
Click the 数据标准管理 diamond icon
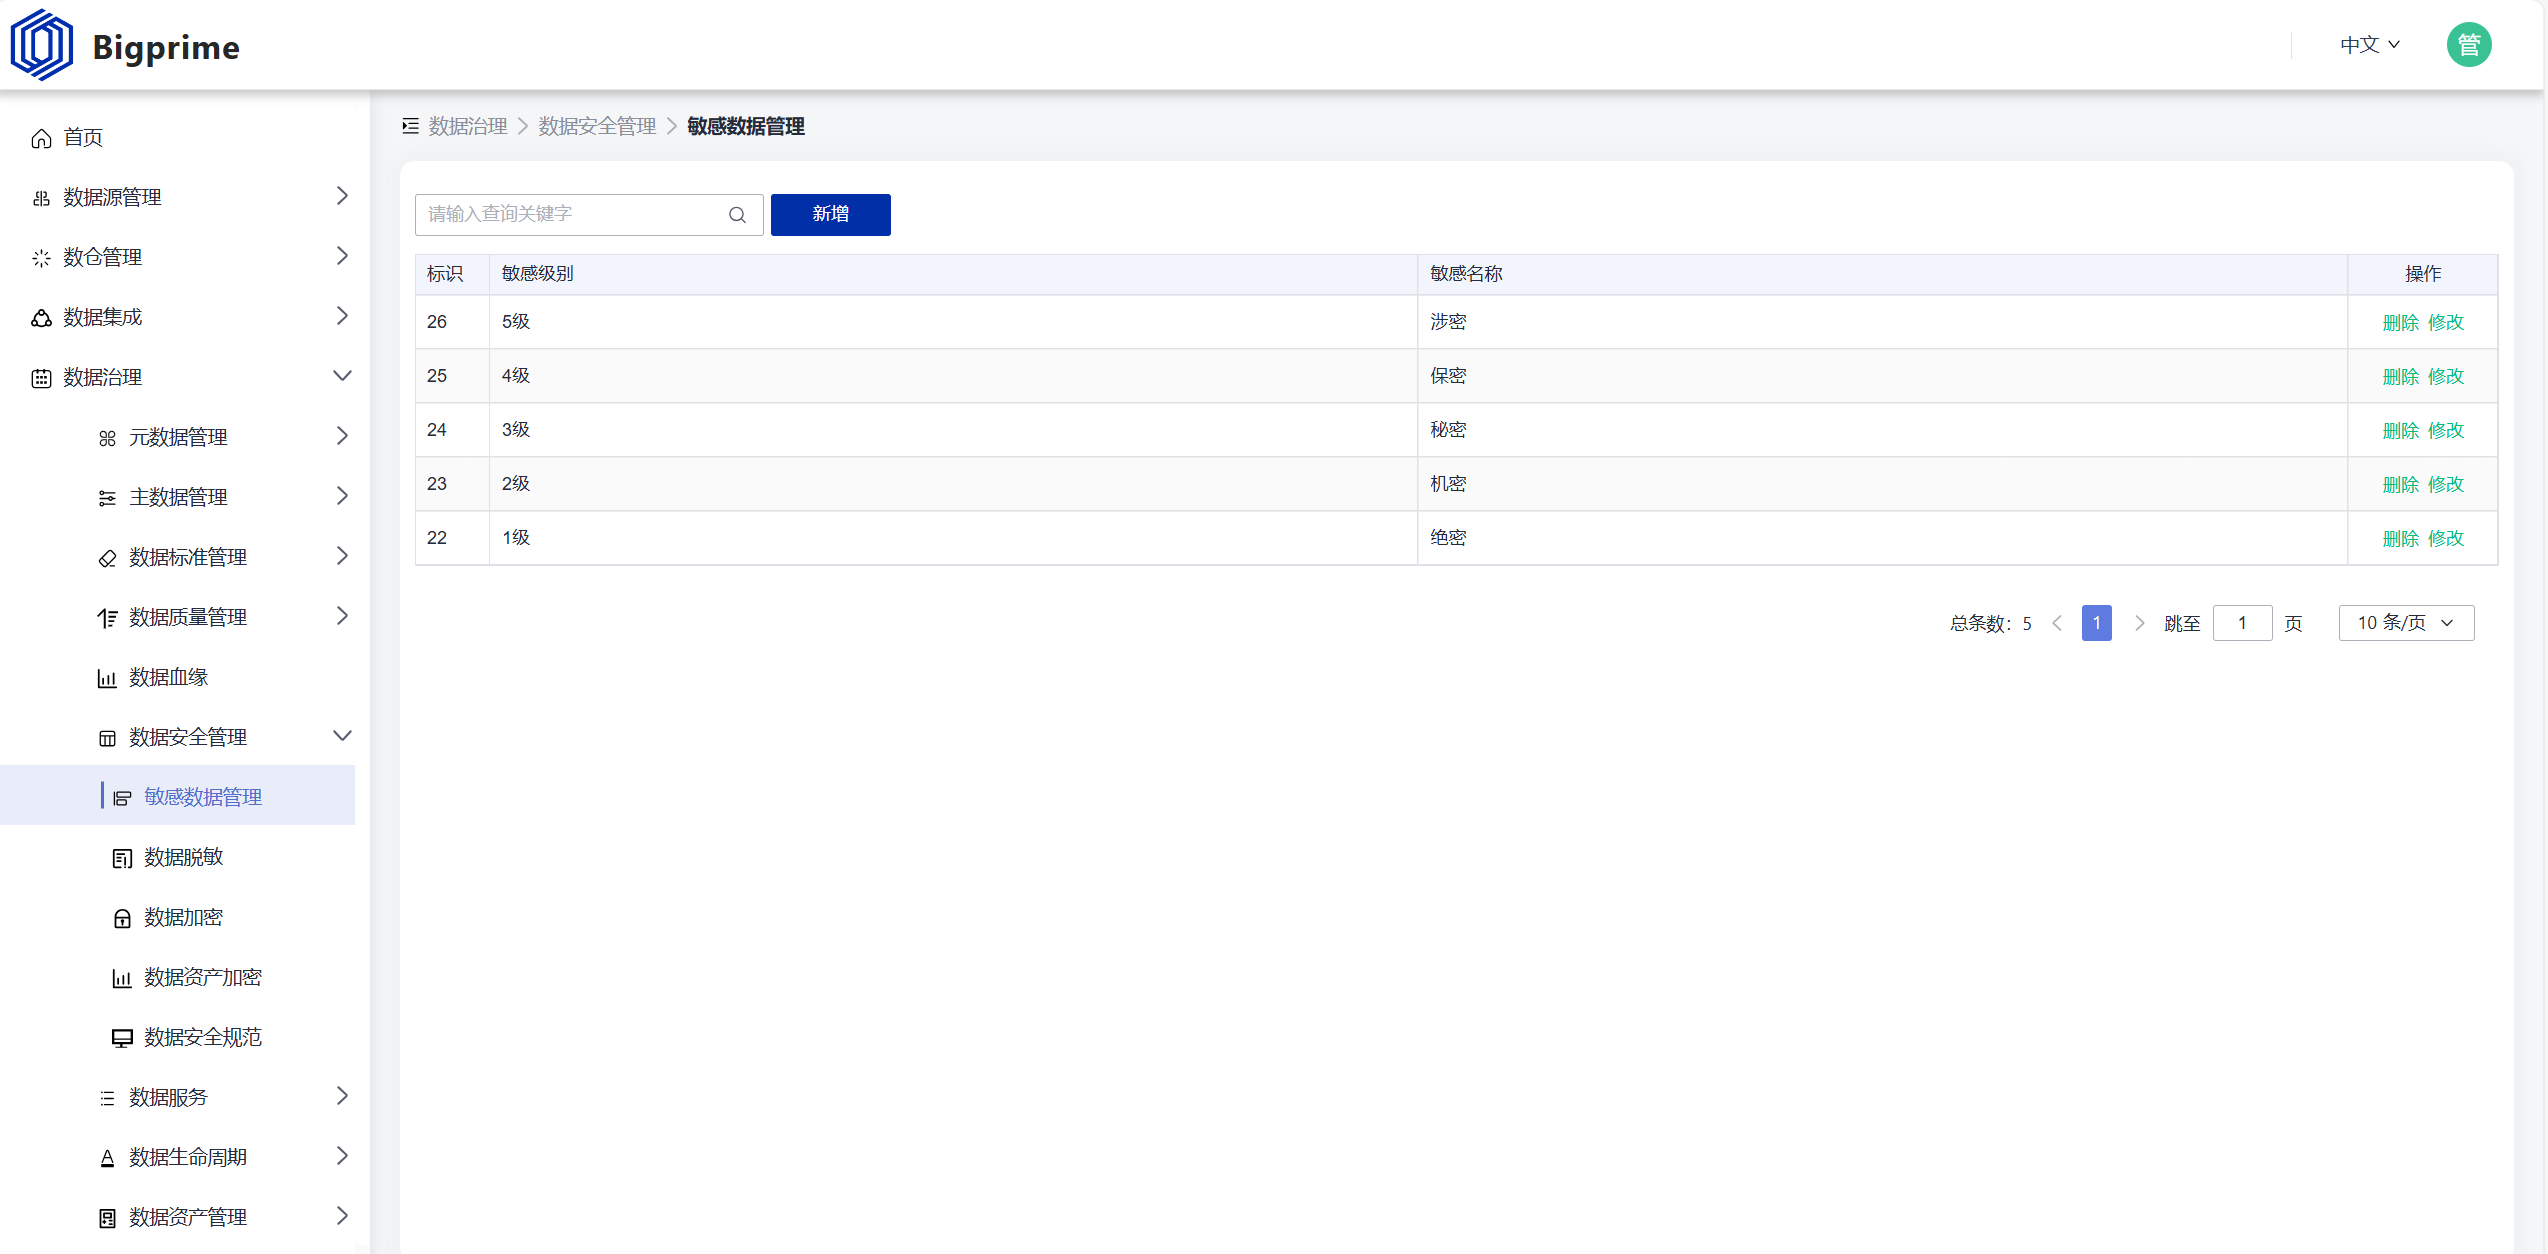coord(107,558)
